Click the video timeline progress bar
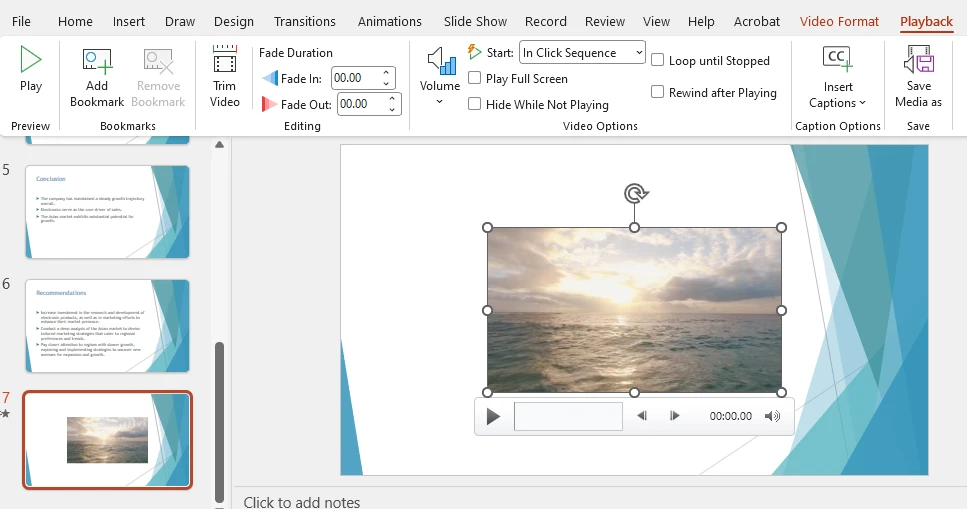The image size is (967, 509). click(x=568, y=416)
